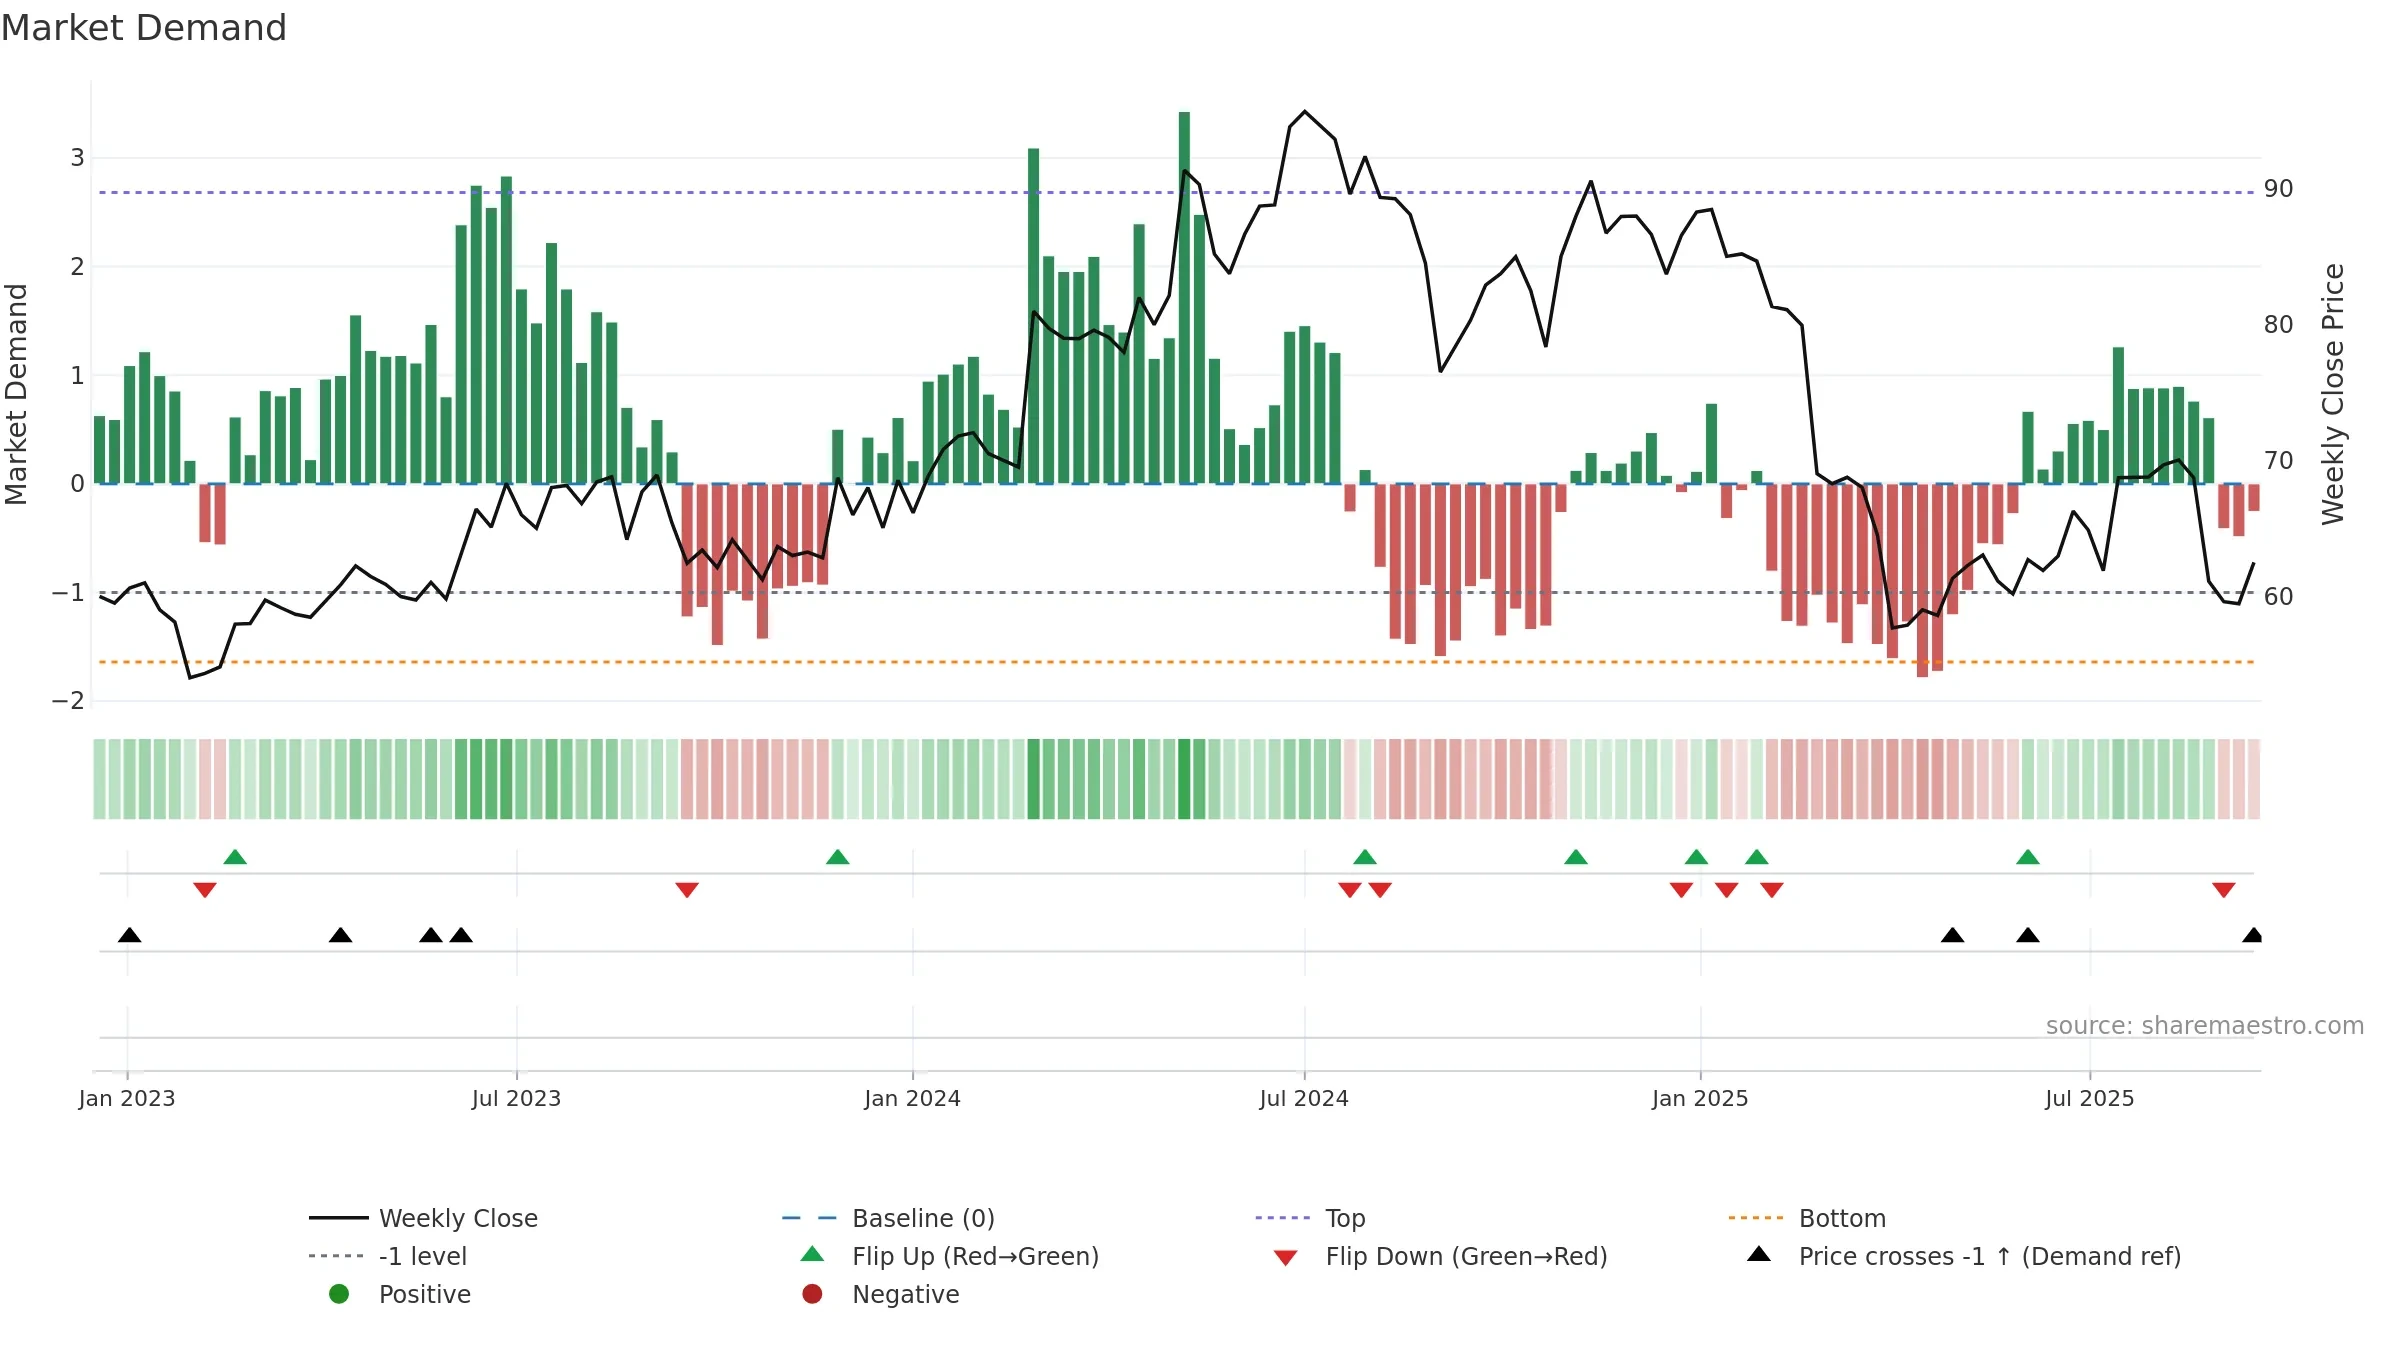Click the tallest green demand bar in 2024
2400x1350 pixels.
click(x=1184, y=298)
